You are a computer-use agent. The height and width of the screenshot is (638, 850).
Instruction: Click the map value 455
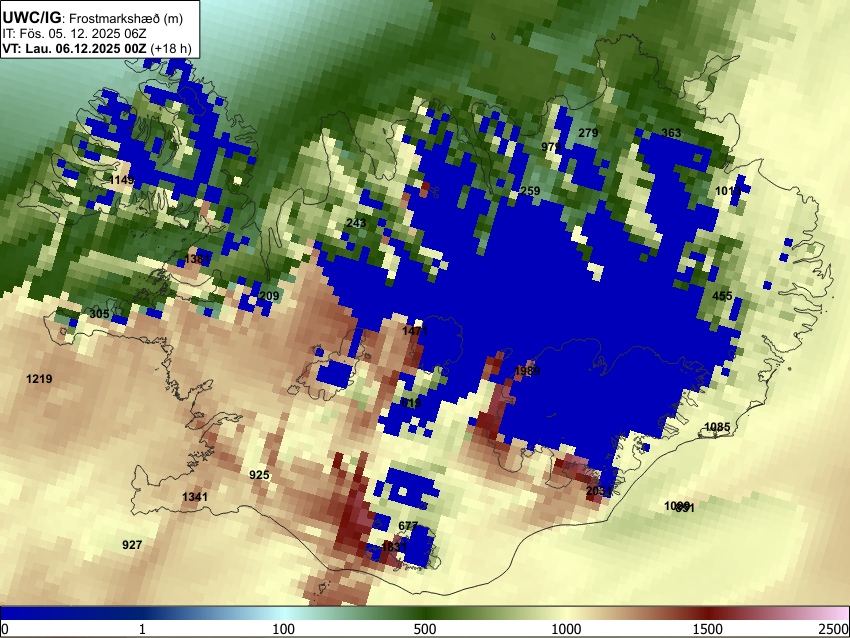tap(722, 296)
